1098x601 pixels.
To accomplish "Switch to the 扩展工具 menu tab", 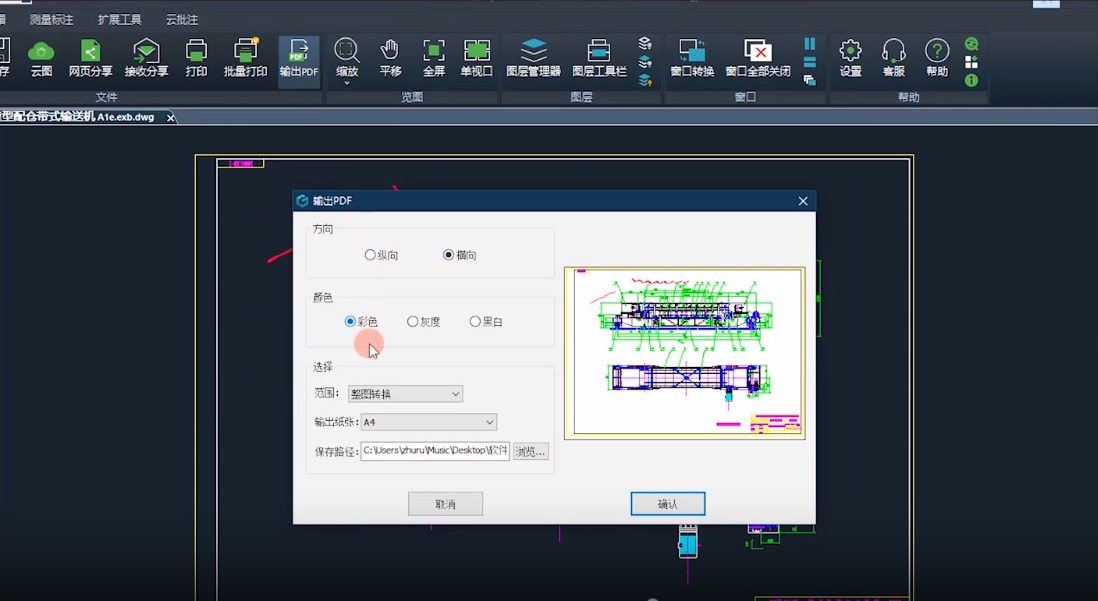I will click(119, 19).
